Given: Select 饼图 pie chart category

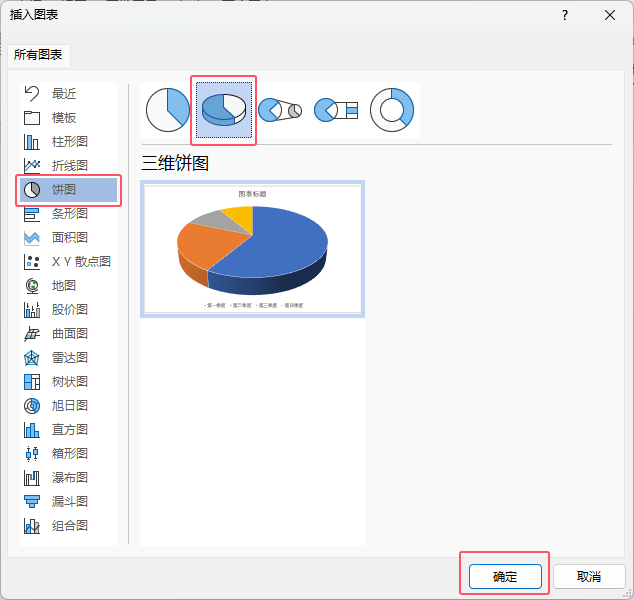Looking at the screenshot, I should coord(68,190).
